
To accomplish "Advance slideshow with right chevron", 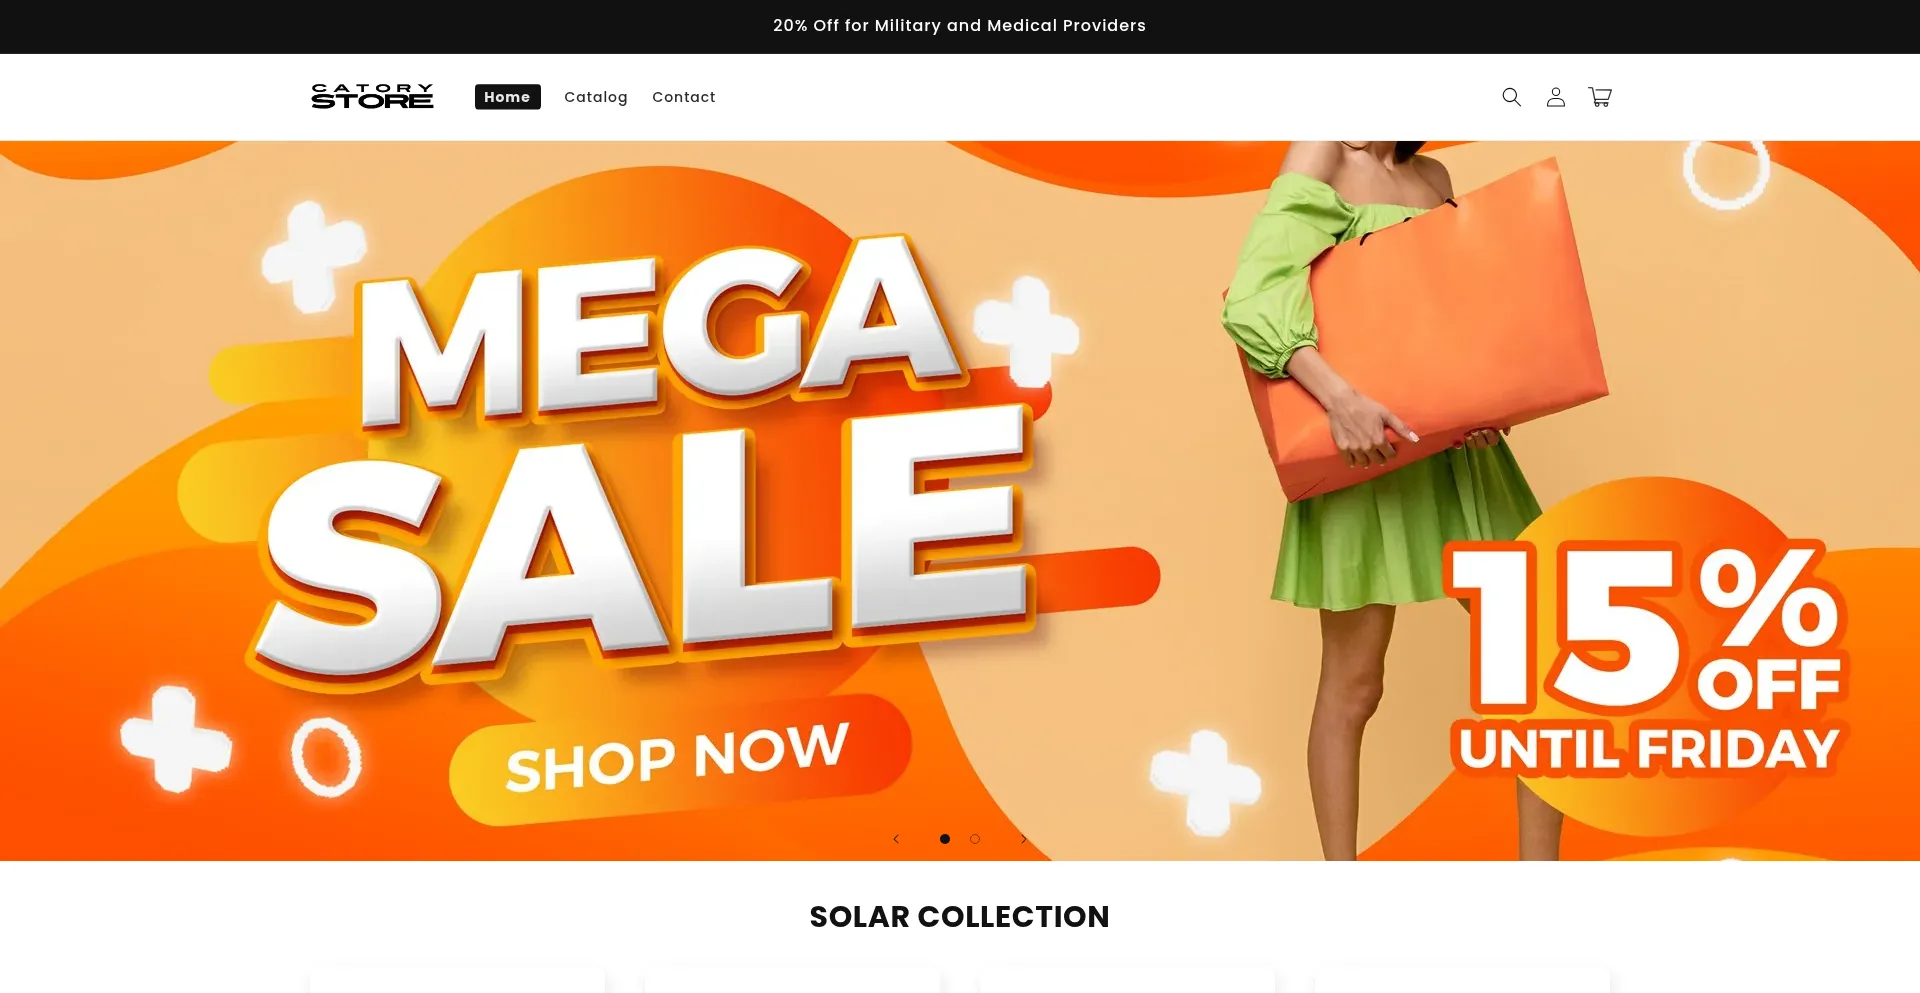I will click(x=1023, y=839).
